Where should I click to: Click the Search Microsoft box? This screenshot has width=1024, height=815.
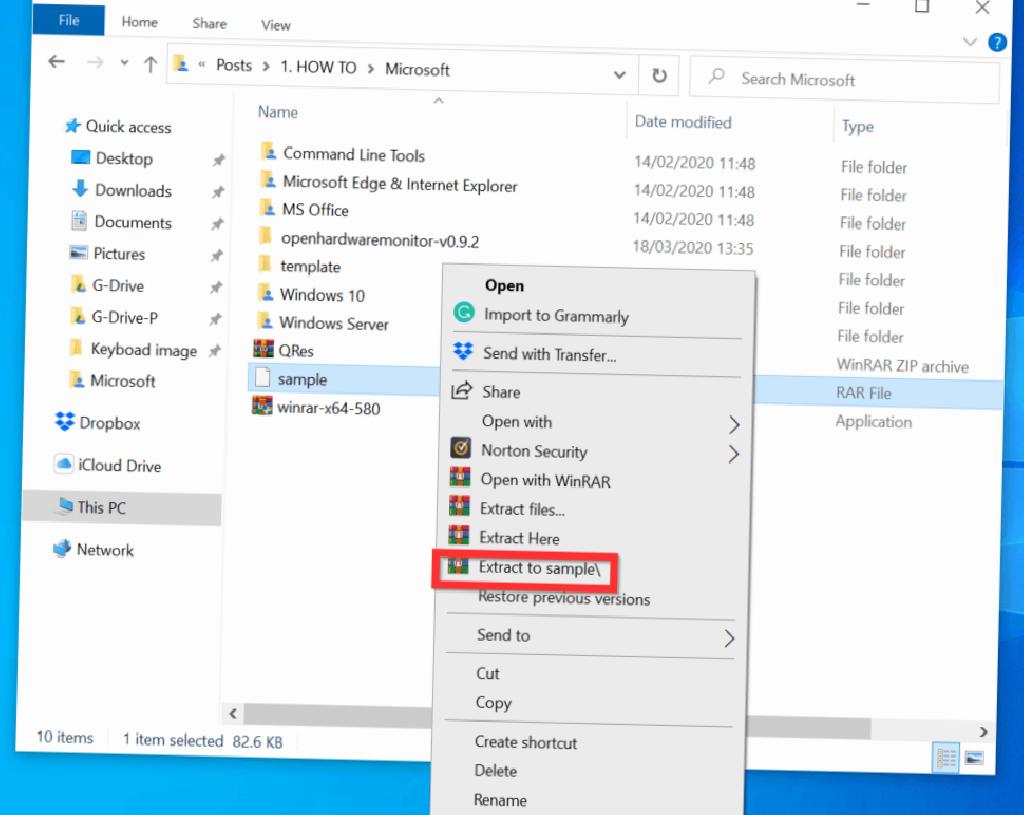point(844,80)
